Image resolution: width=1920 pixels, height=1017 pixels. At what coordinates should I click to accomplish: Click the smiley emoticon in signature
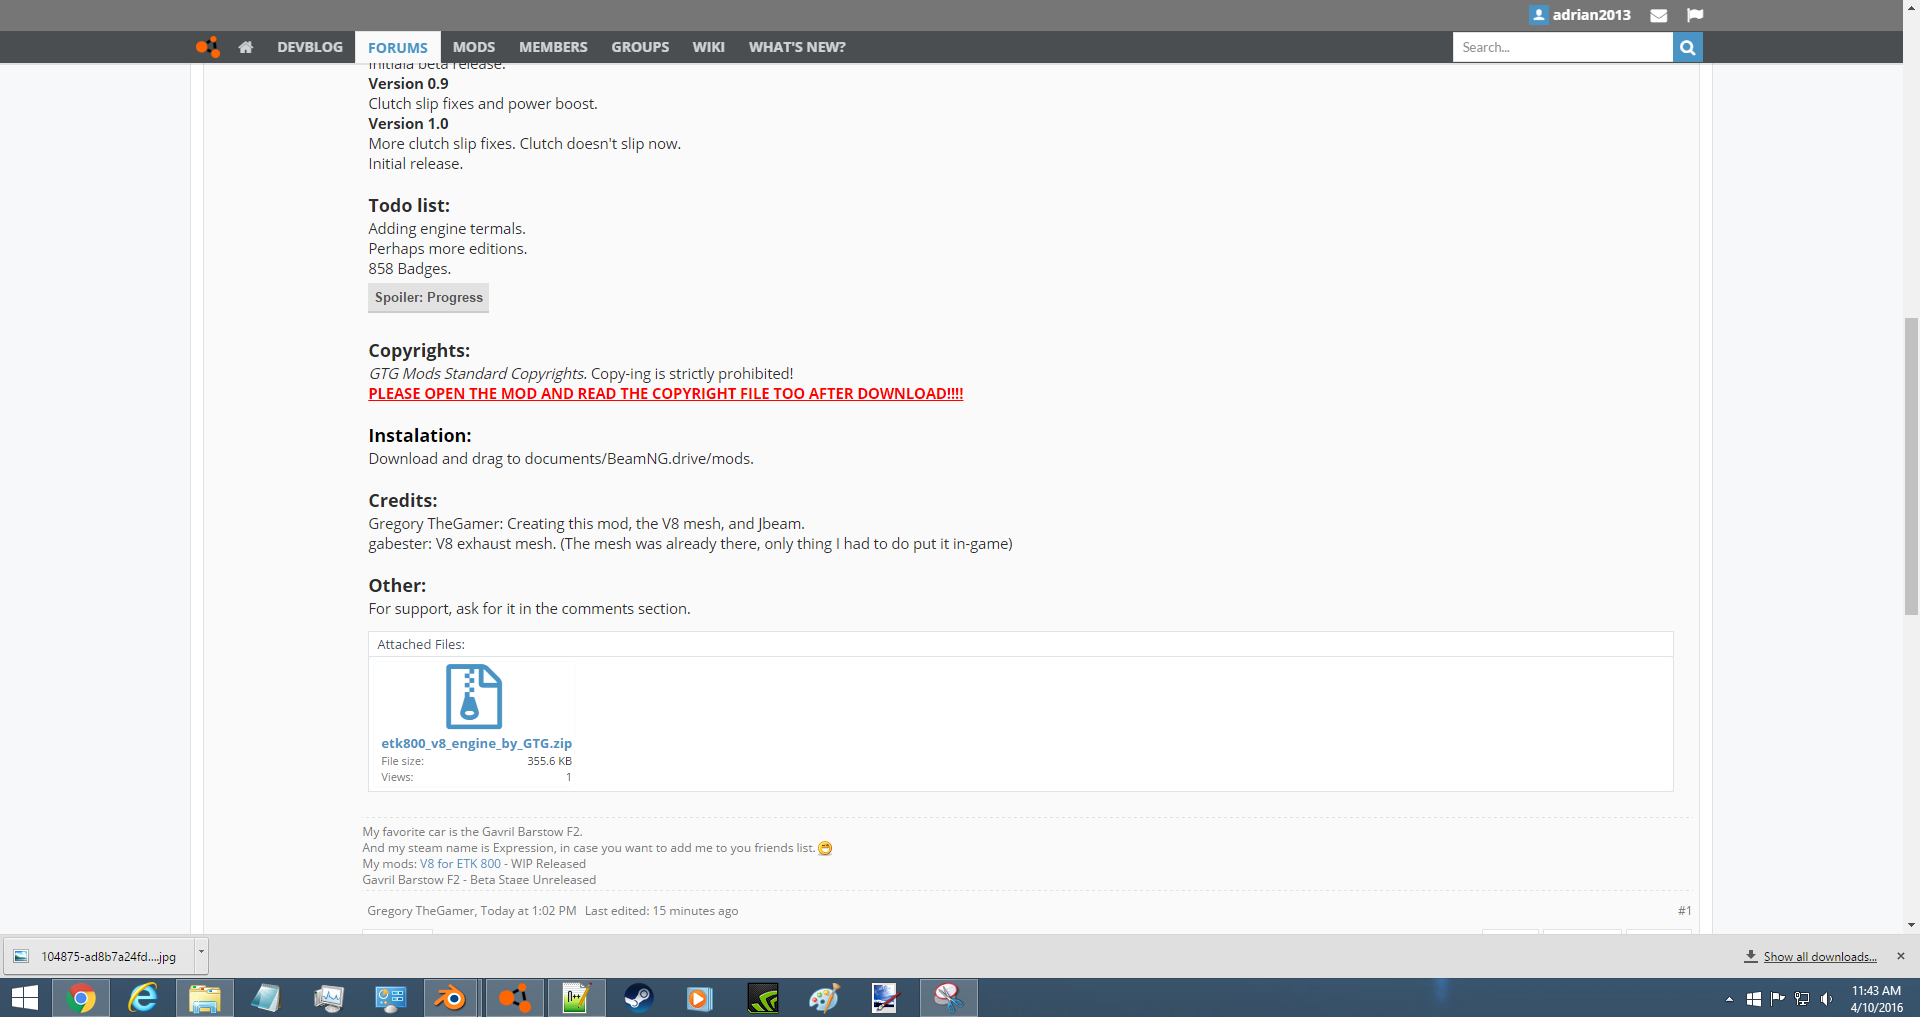tap(825, 848)
